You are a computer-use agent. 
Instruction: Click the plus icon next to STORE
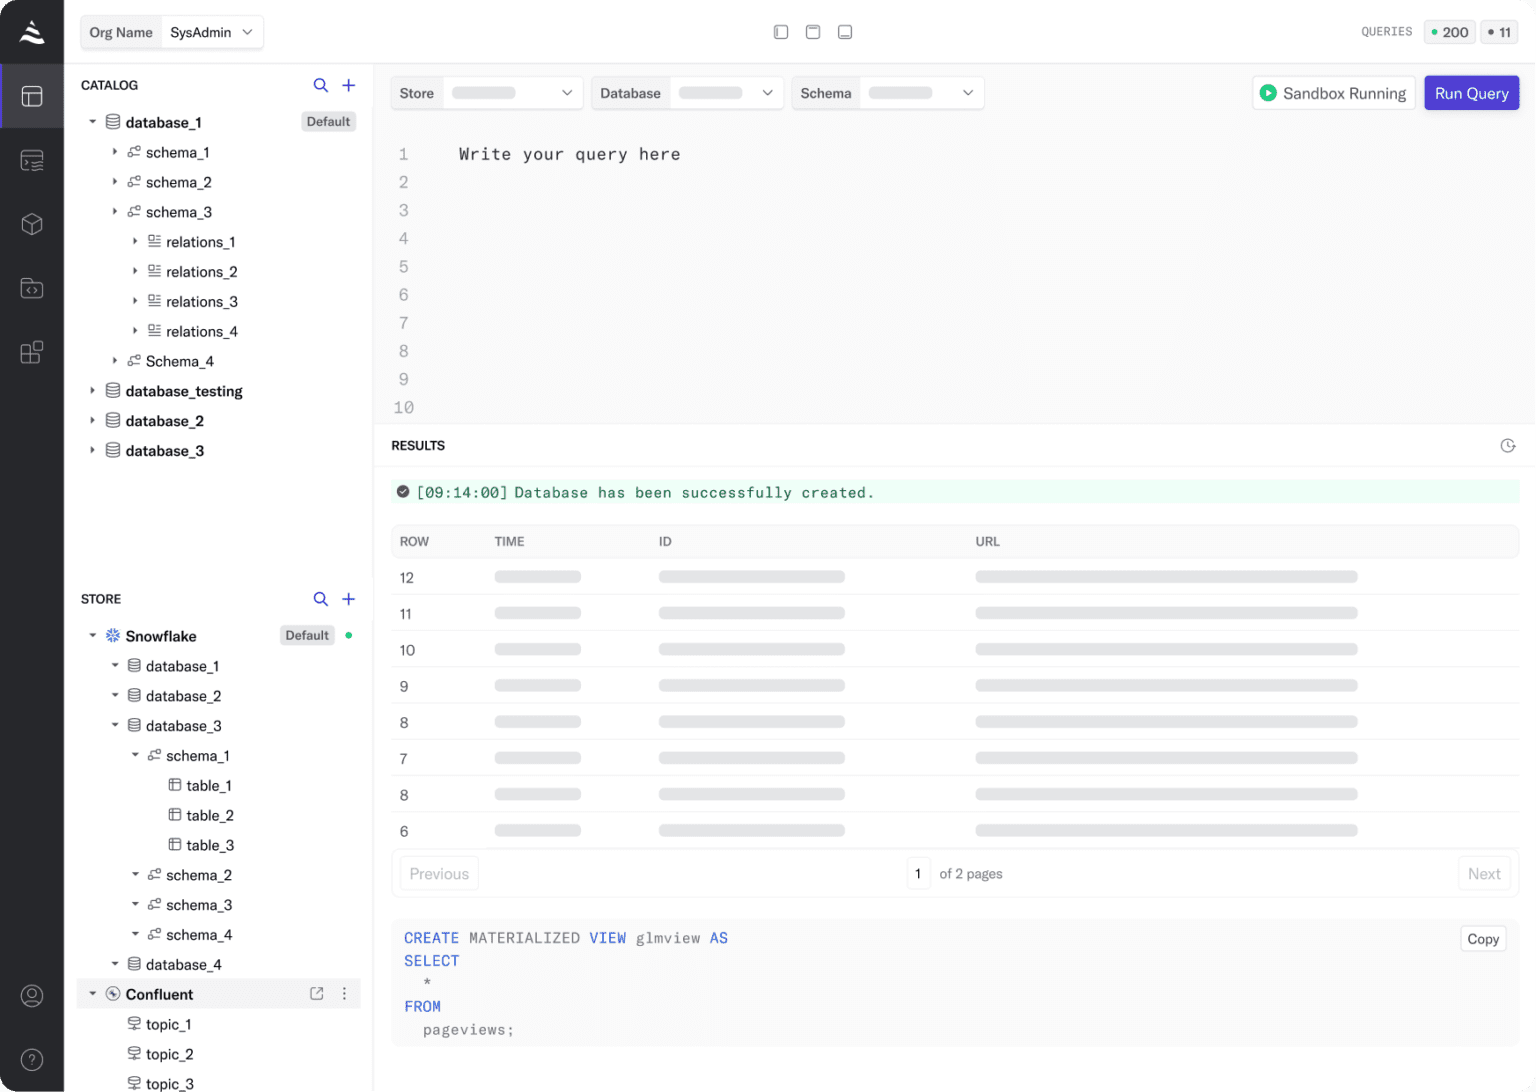[349, 599]
